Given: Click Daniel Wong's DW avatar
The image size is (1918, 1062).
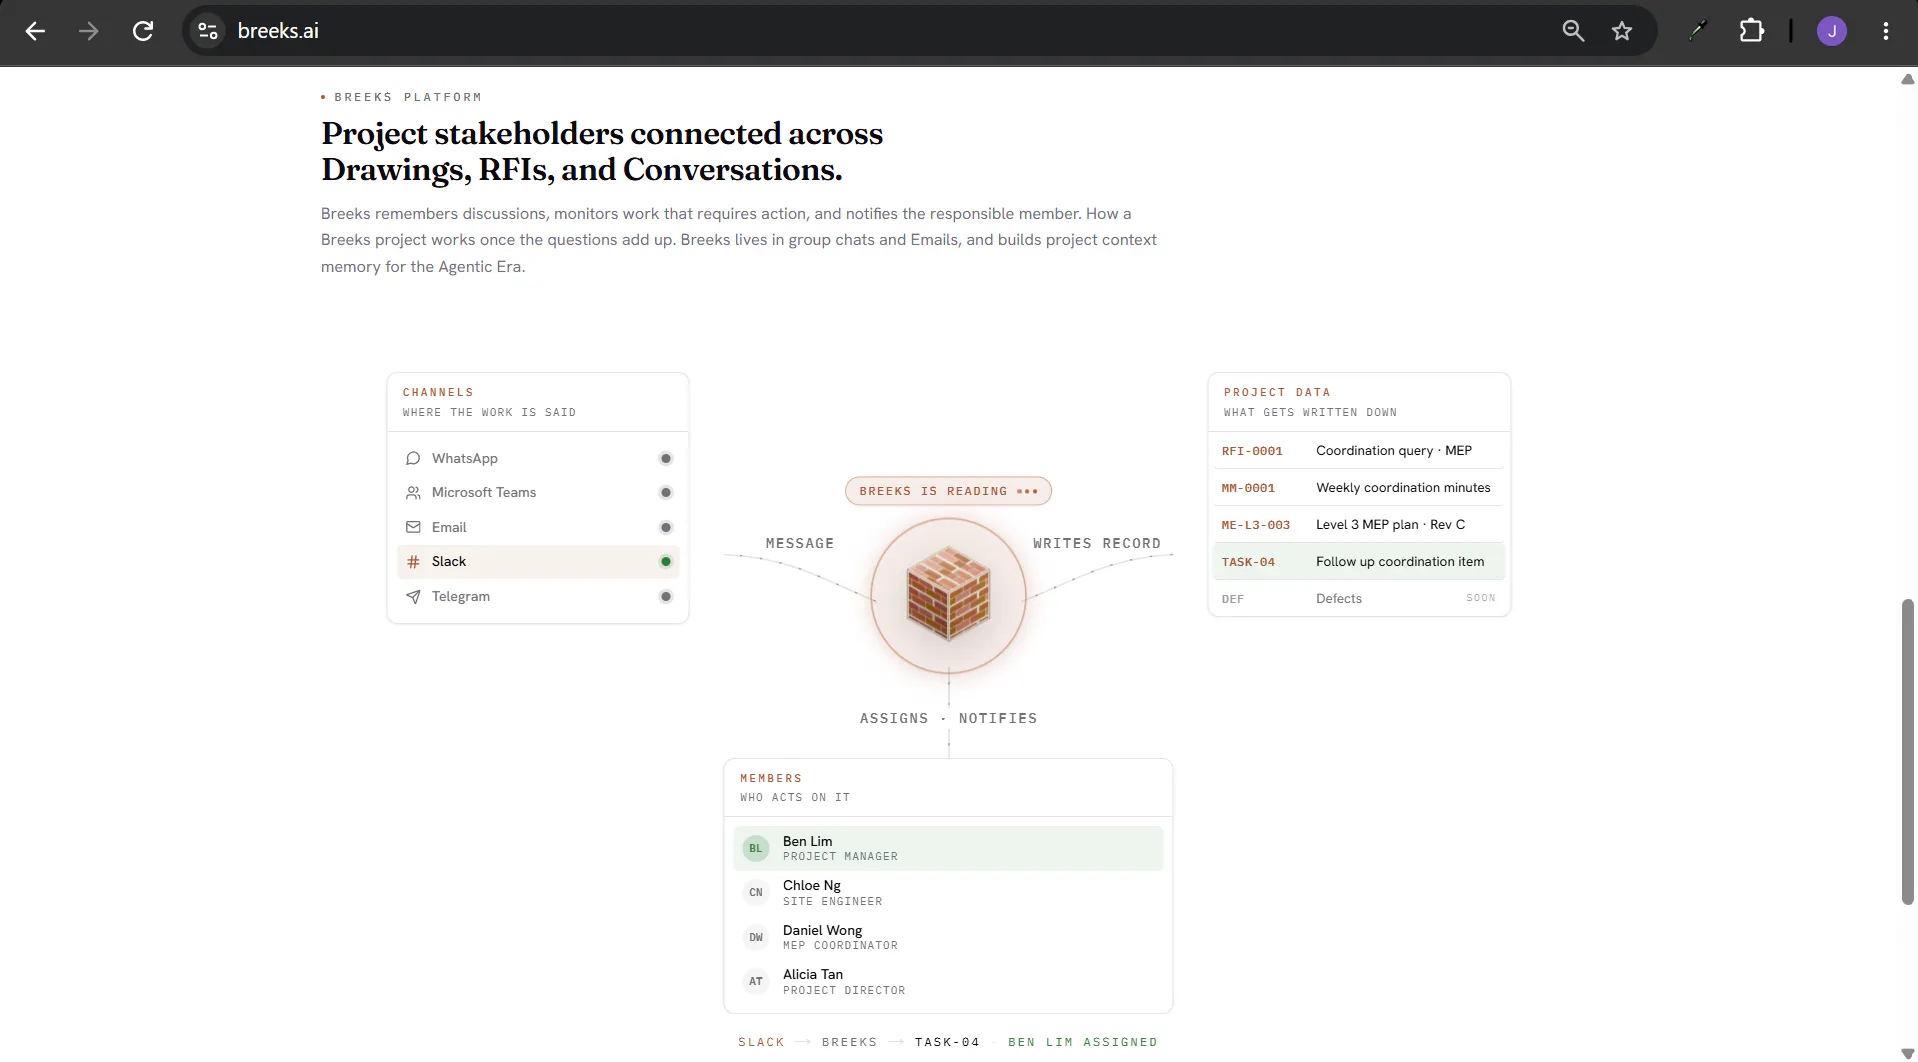Looking at the screenshot, I should (756, 937).
